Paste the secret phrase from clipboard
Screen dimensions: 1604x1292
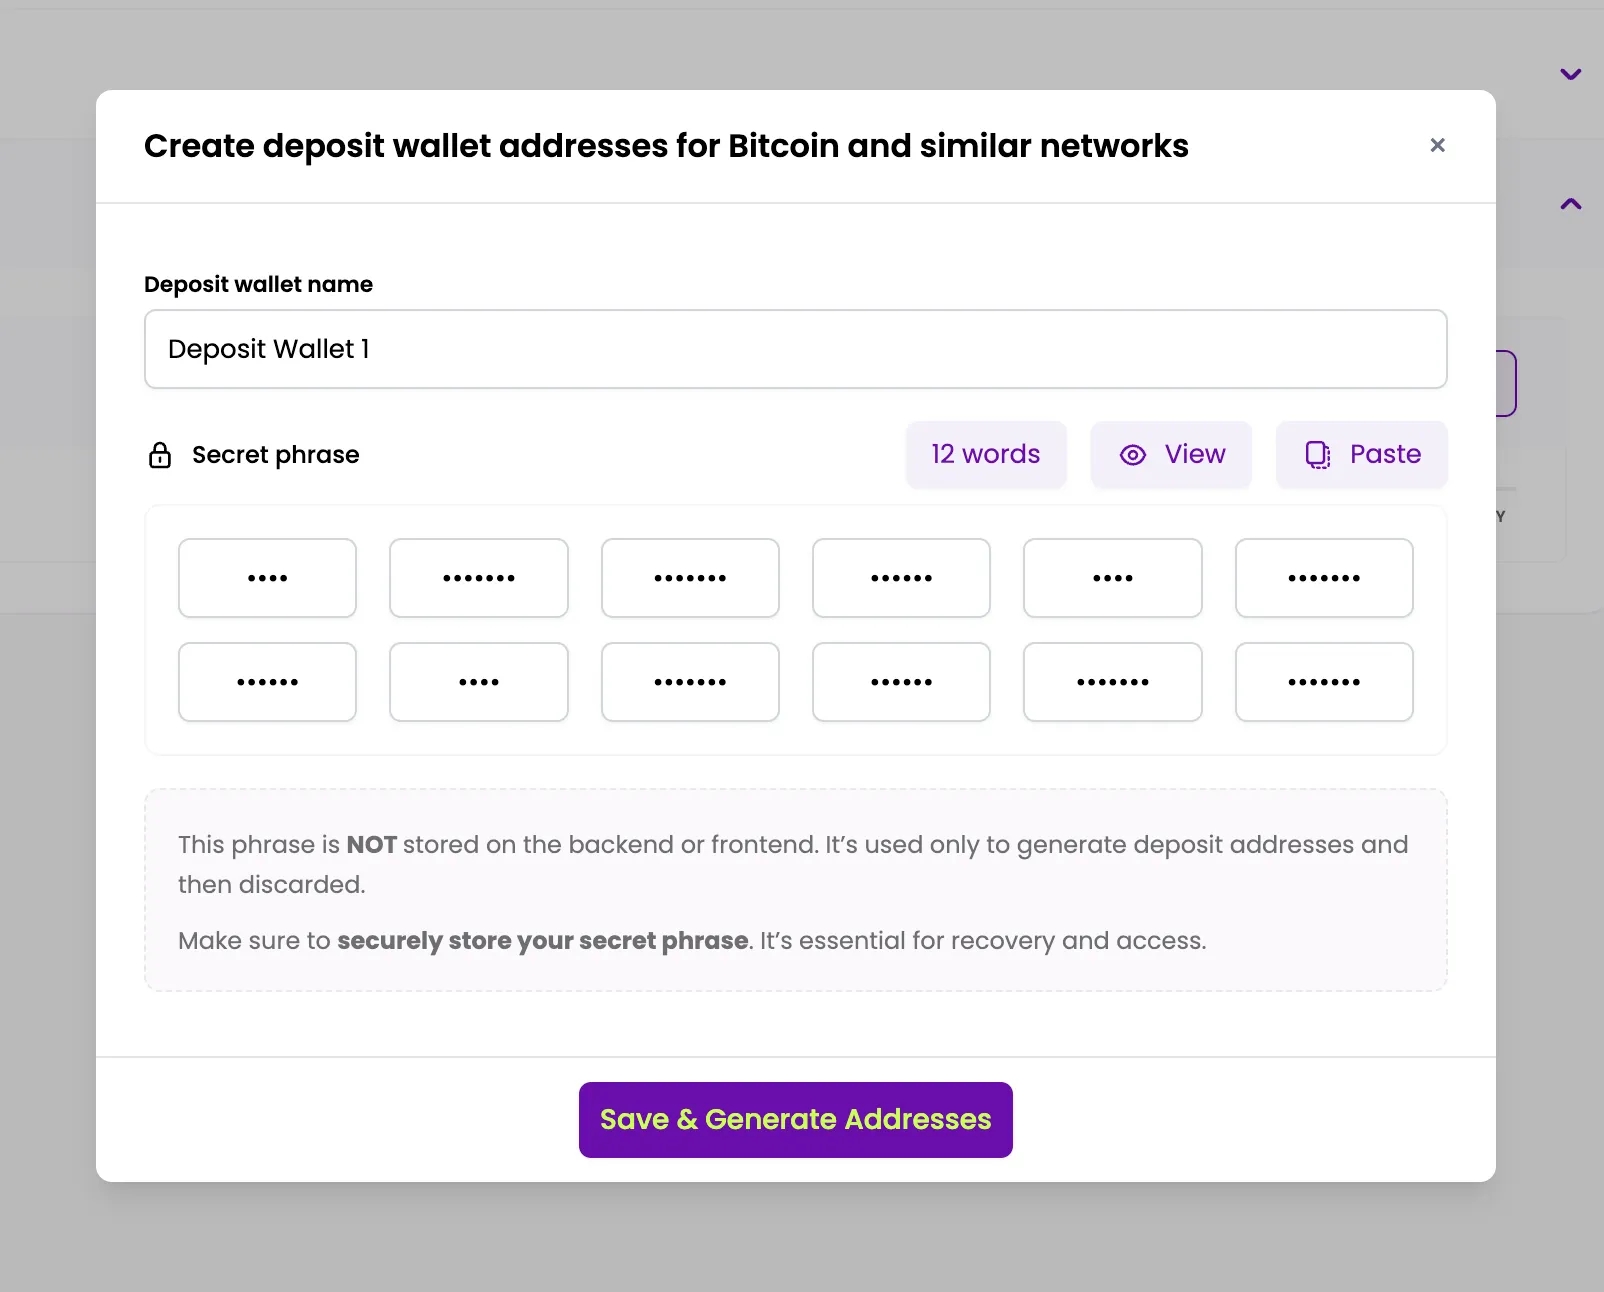[x=1361, y=455]
